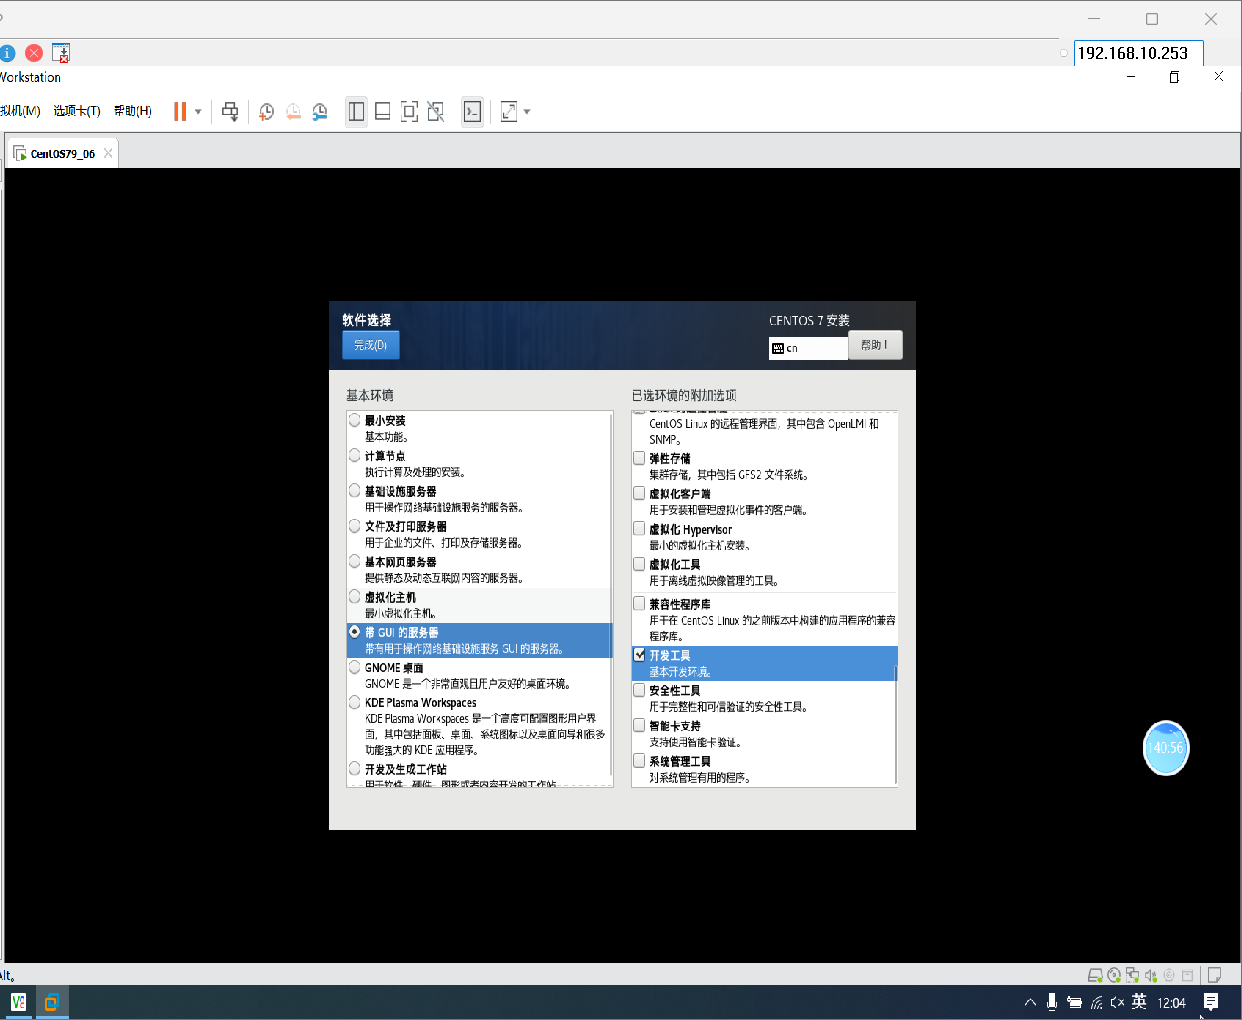Click the blue info icon at top left

(x=6, y=53)
